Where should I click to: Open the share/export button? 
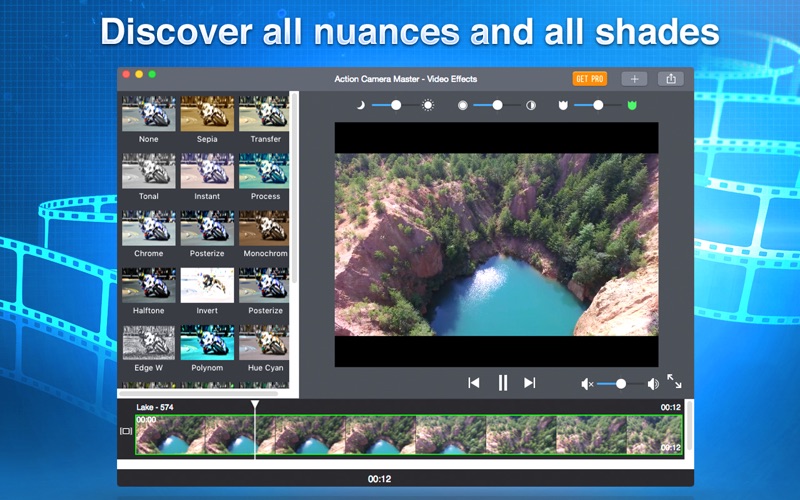coord(670,79)
